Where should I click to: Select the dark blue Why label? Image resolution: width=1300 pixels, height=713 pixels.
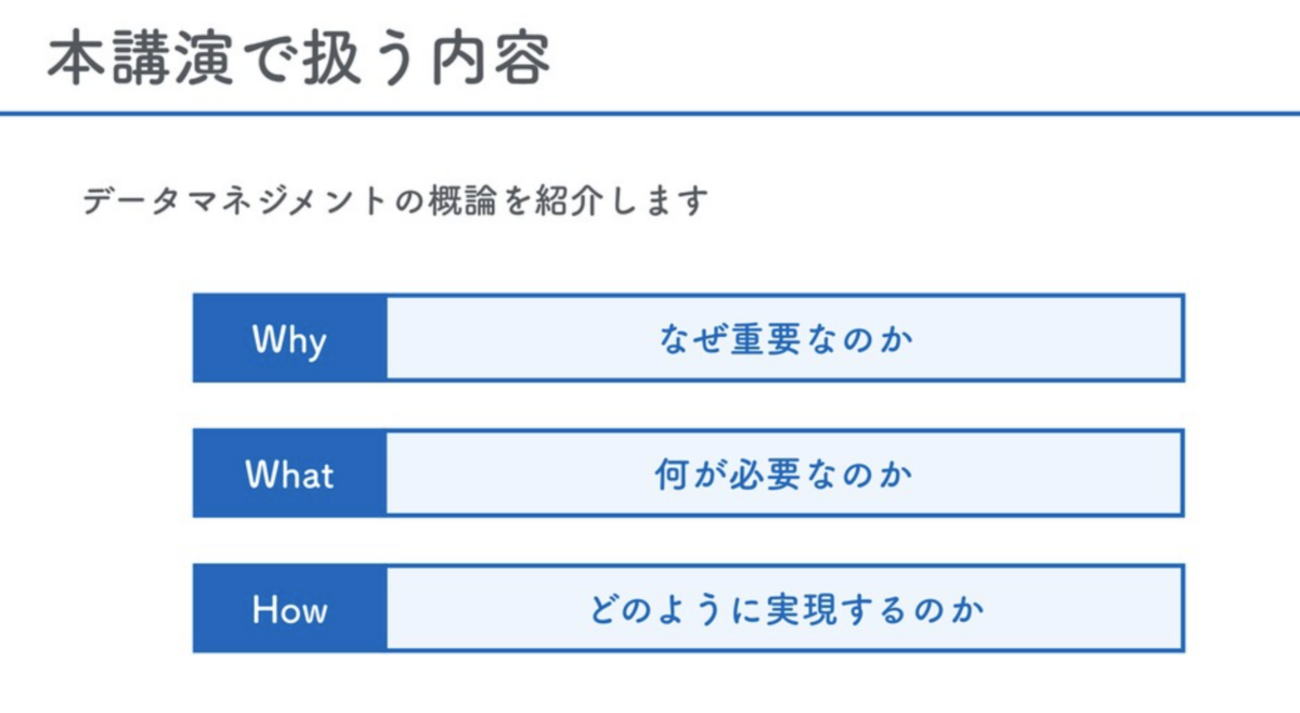[x=289, y=339]
